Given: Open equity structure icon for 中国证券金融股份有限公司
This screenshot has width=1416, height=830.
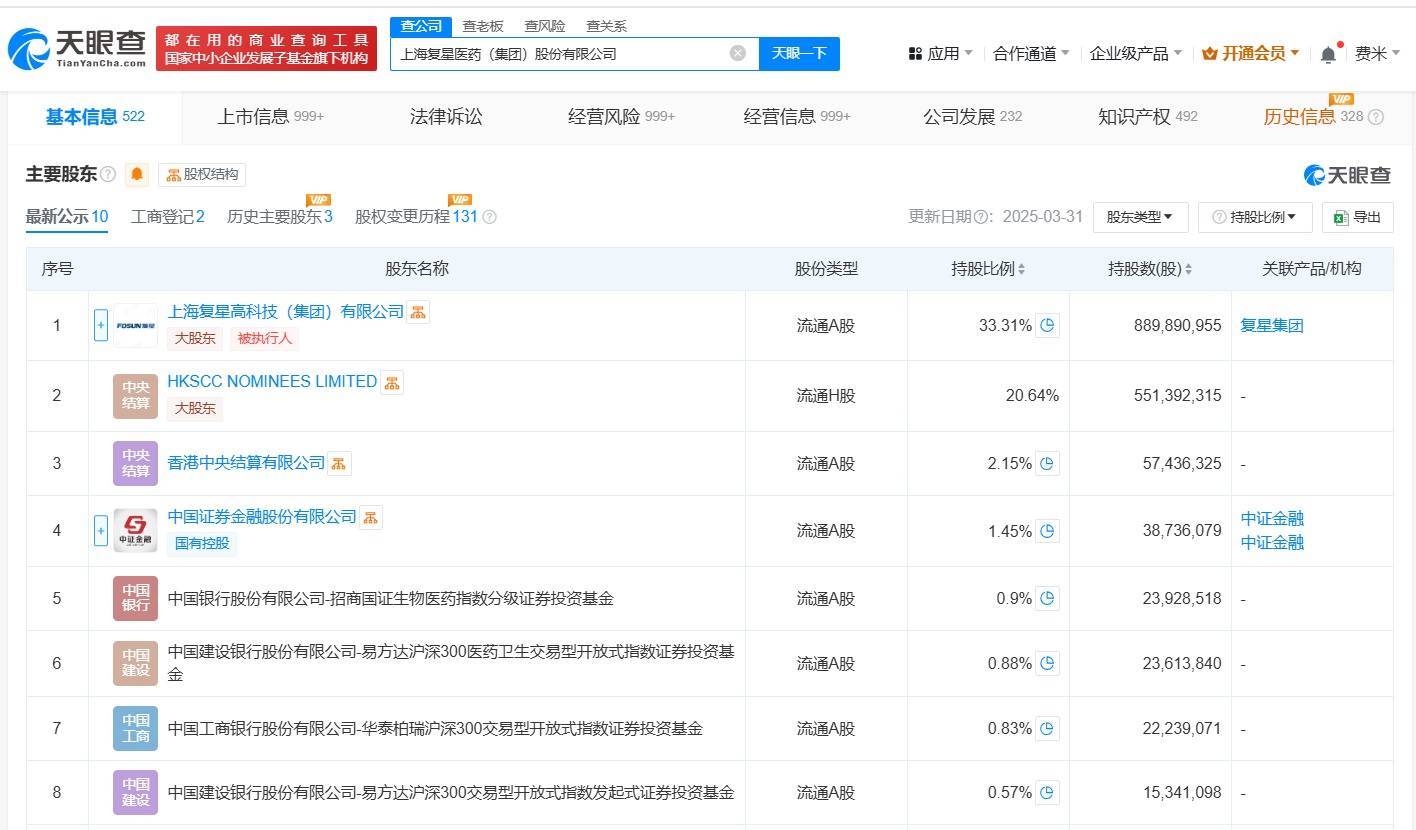Looking at the screenshot, I should [370, 517].
